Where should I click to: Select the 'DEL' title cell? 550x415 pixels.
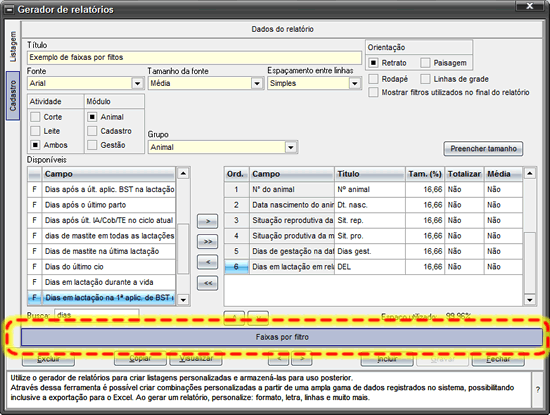370,267
